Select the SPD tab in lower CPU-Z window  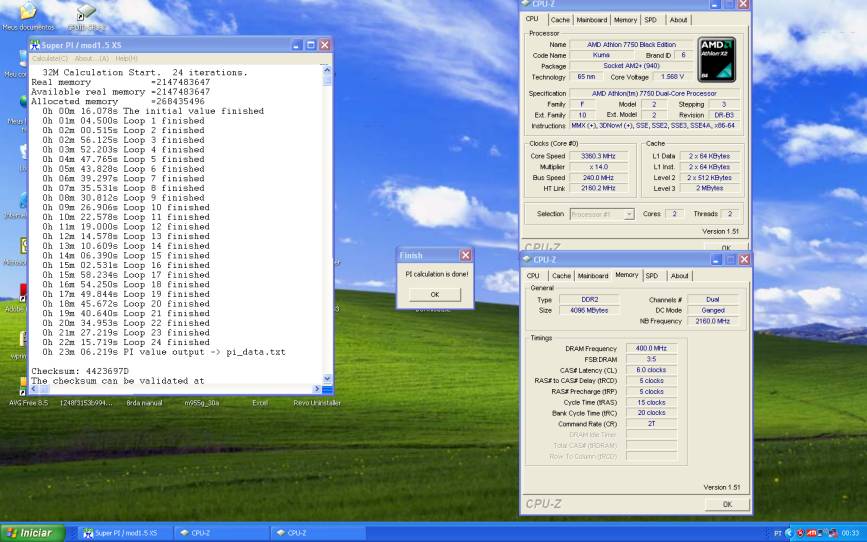tap(652, 275)
